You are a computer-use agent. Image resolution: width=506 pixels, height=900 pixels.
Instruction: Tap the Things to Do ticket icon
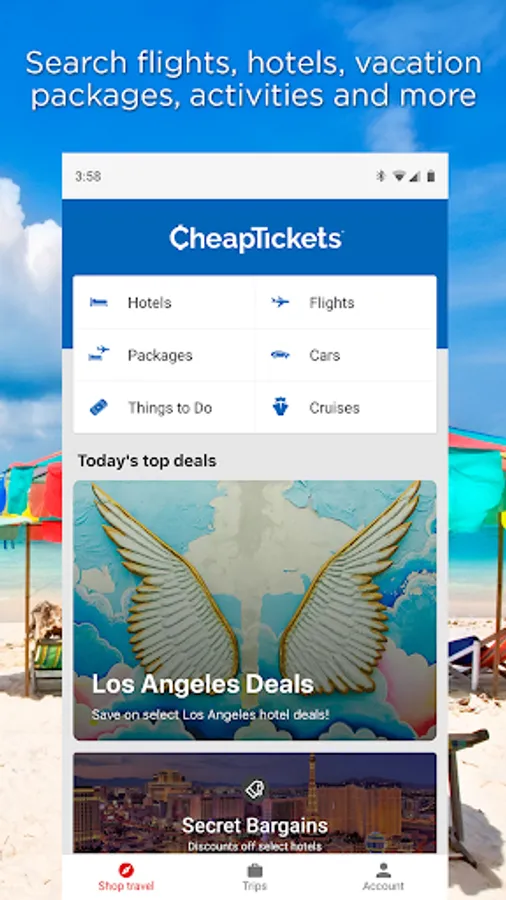click(99, 408)
